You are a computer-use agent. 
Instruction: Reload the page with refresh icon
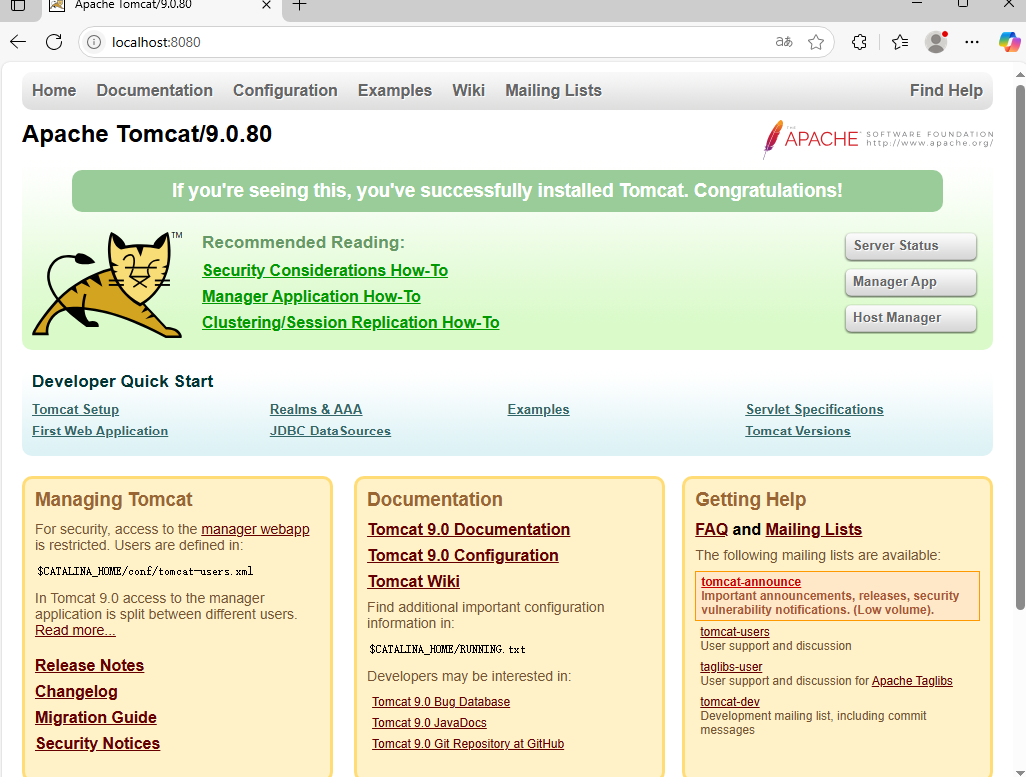coord(54,42)
